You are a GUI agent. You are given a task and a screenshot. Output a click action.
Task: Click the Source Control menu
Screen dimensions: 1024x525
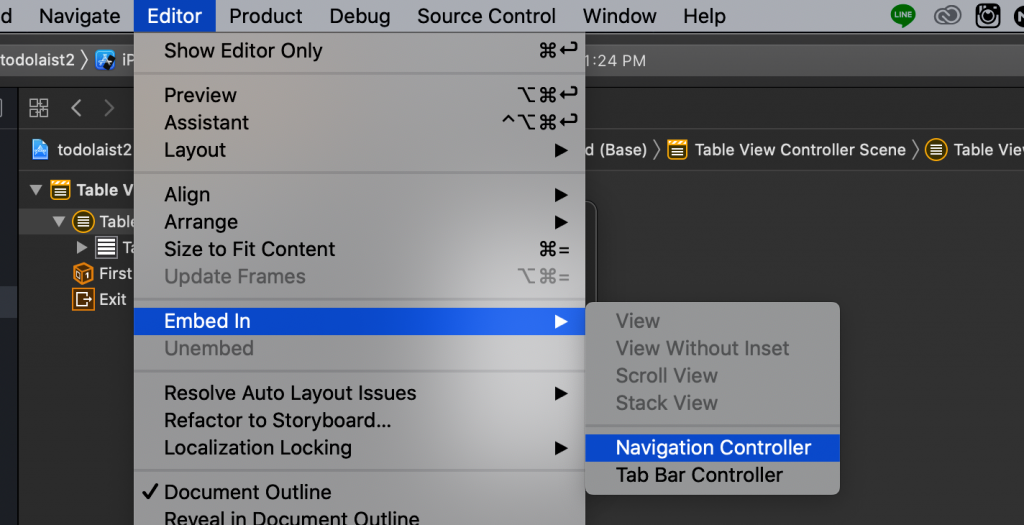click(x=486, y=16)
